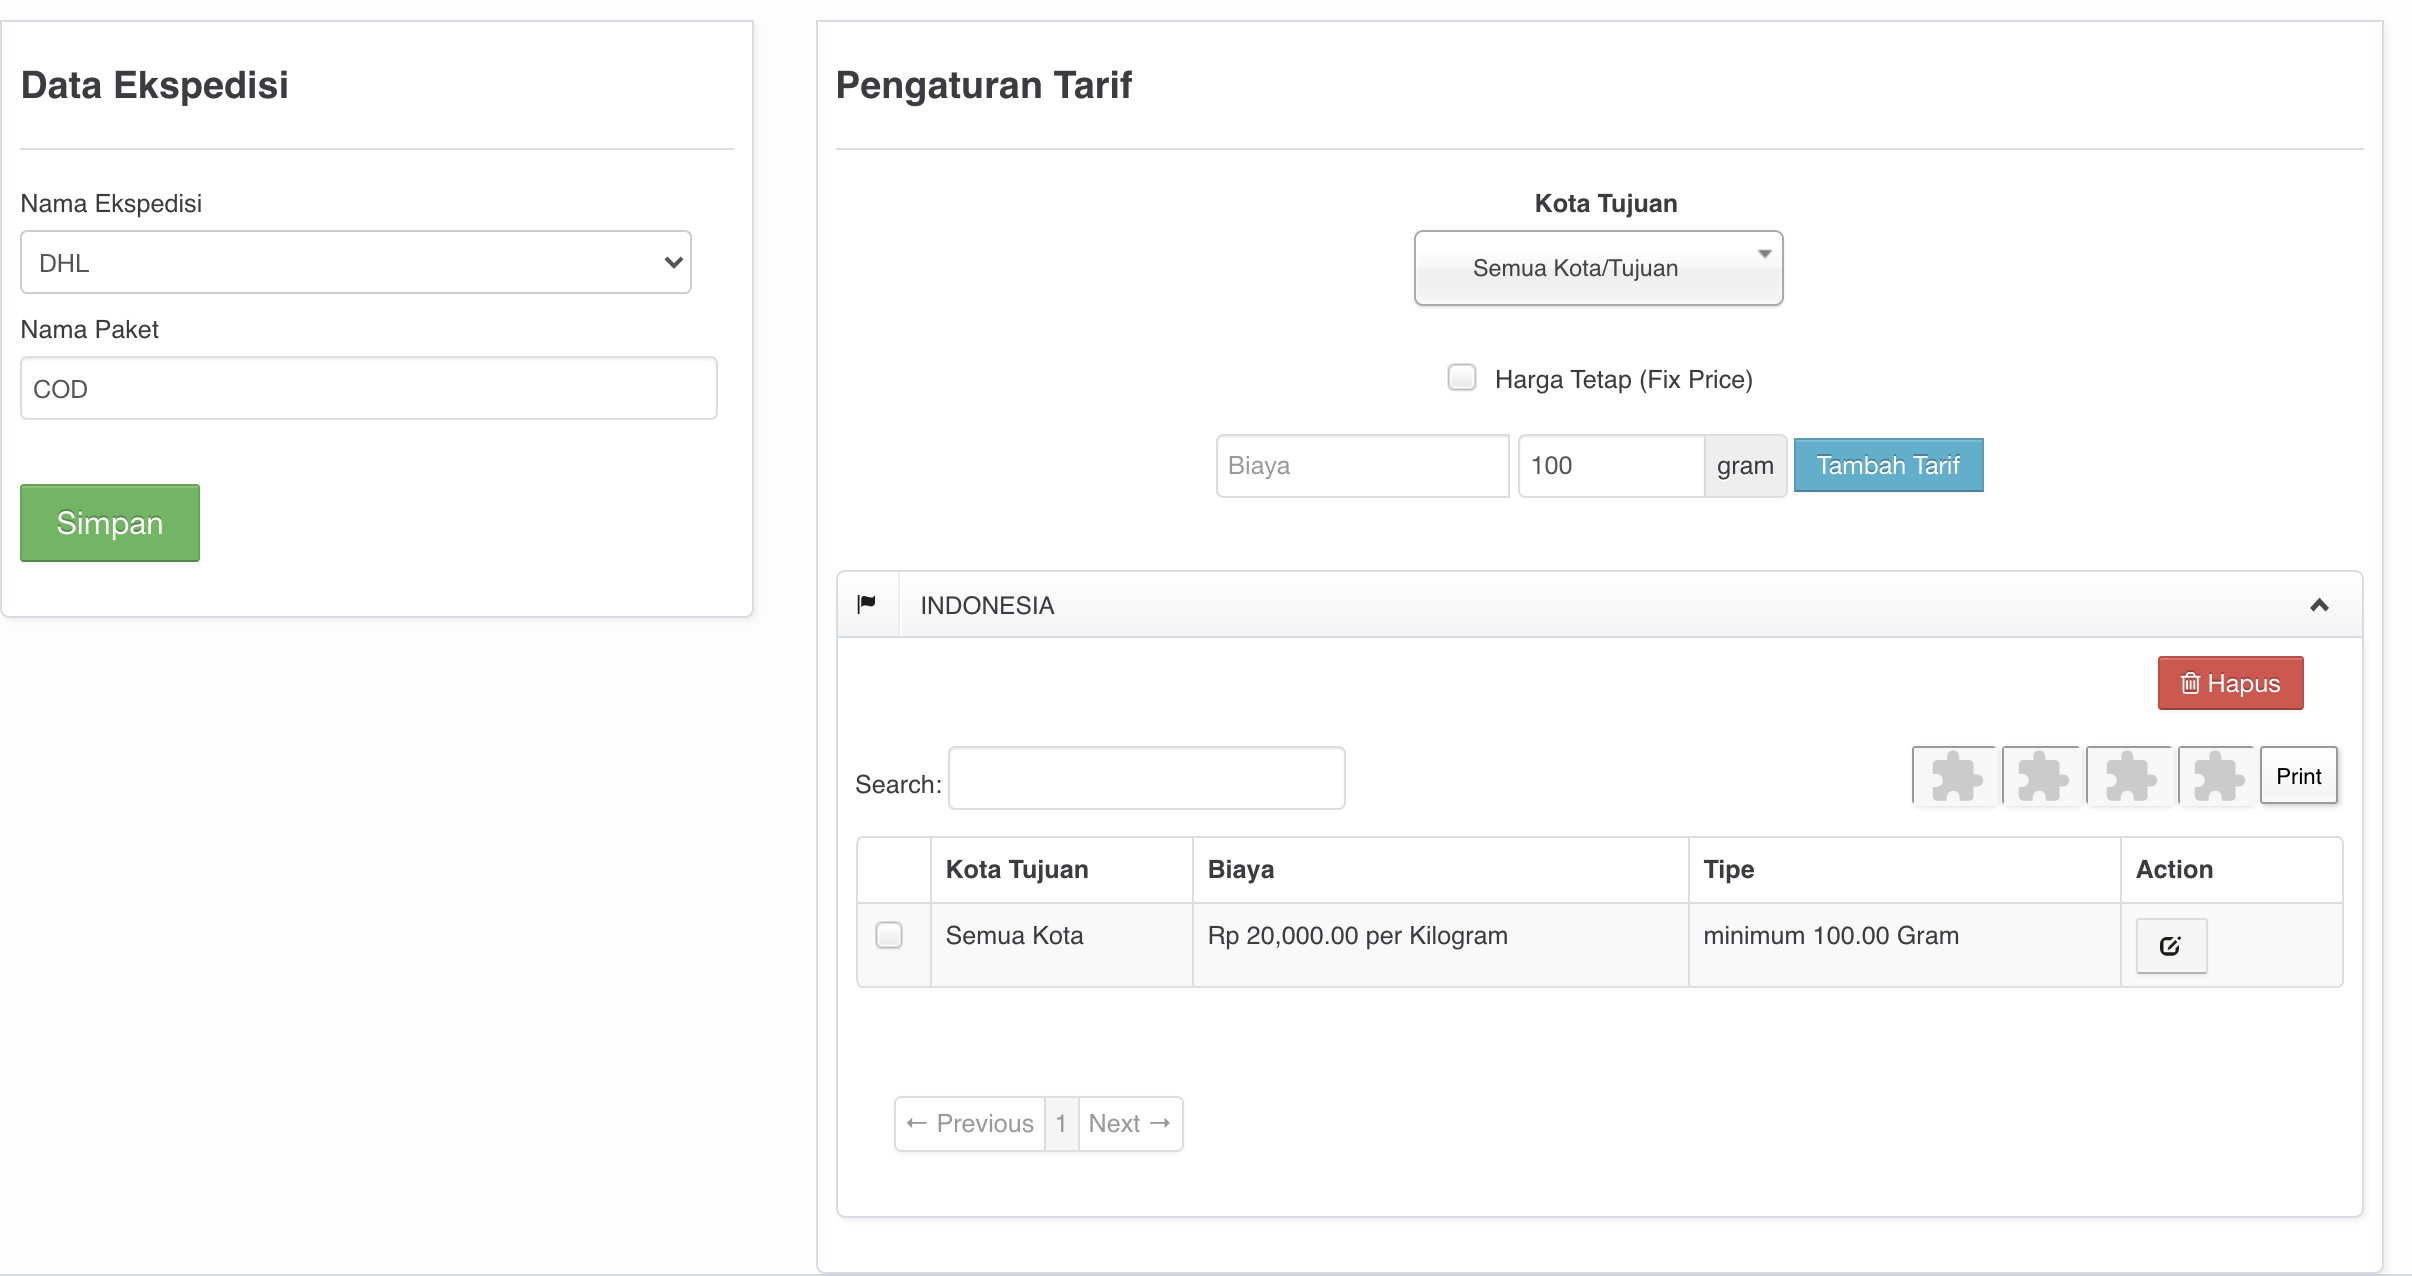
Task: Click the first puzzle-piece export button
Action: pyautogui.click(x=1954, y=776)
